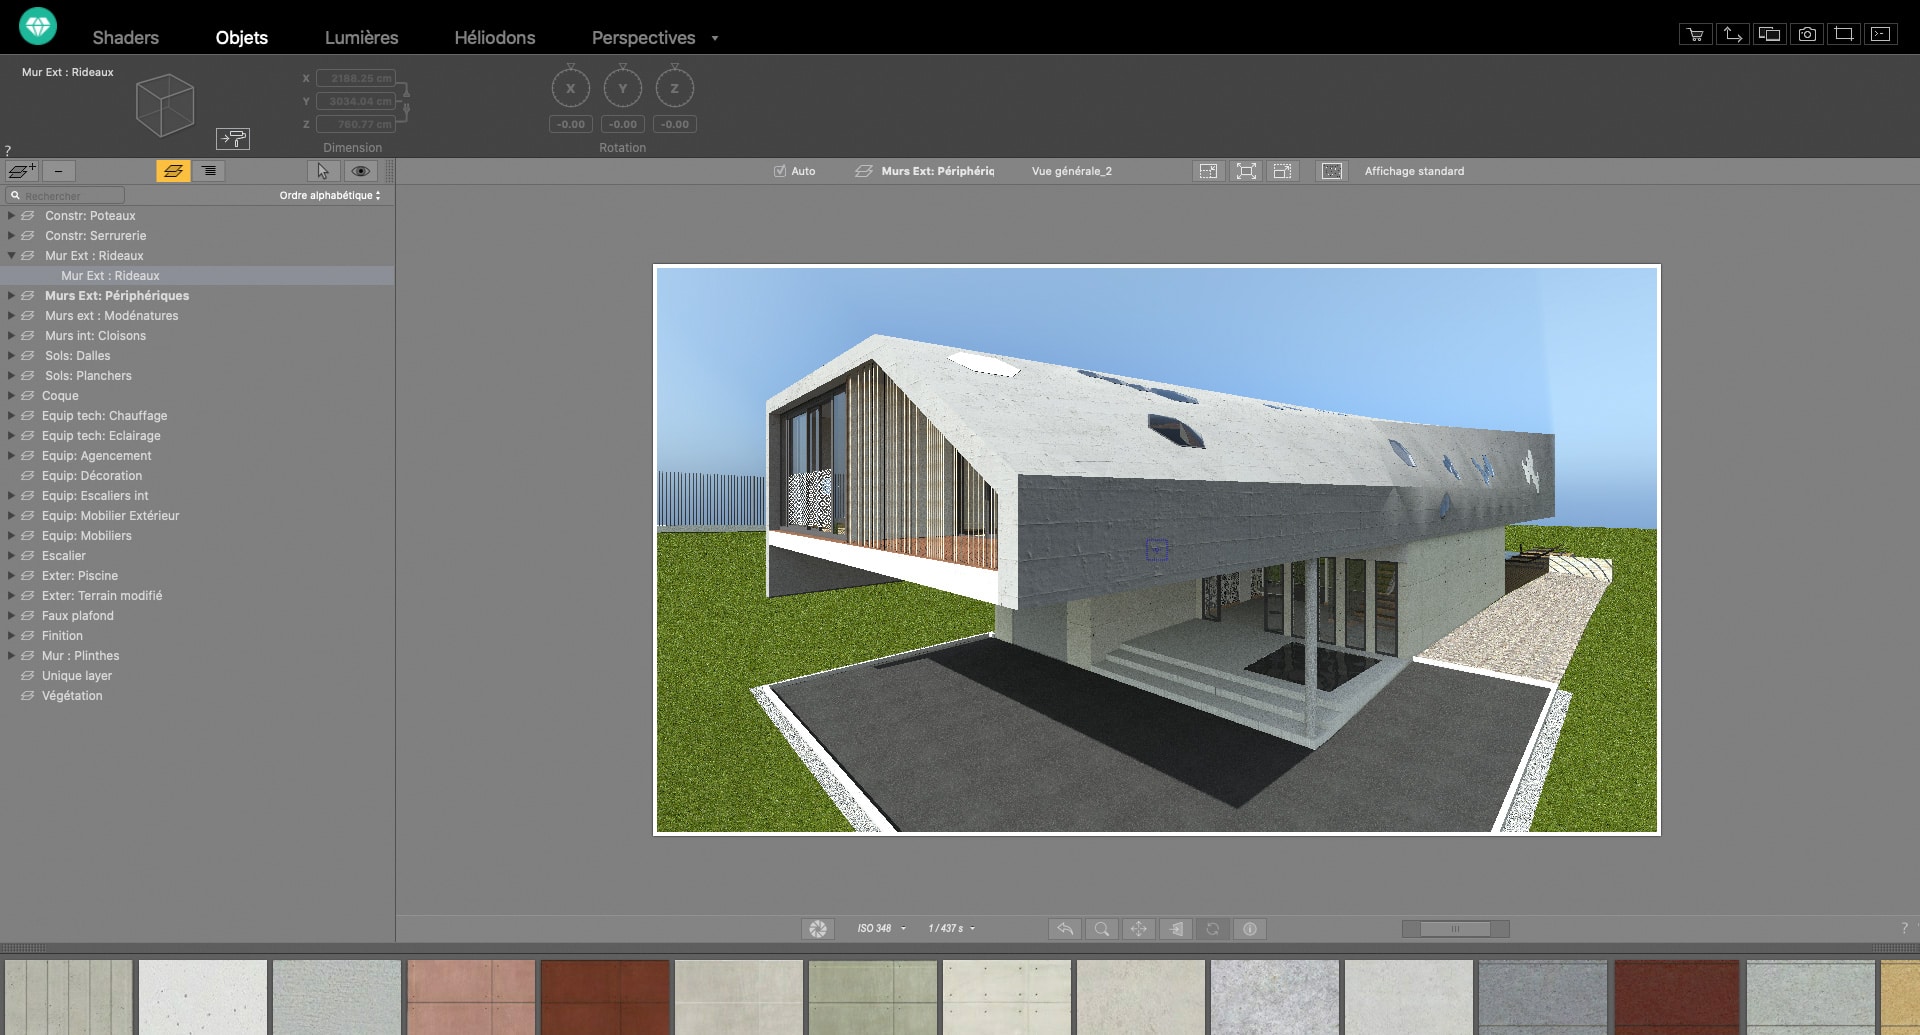Expand the Sols: Dalles layer group
This screenshot has width=1920, height=1035.
10,356
